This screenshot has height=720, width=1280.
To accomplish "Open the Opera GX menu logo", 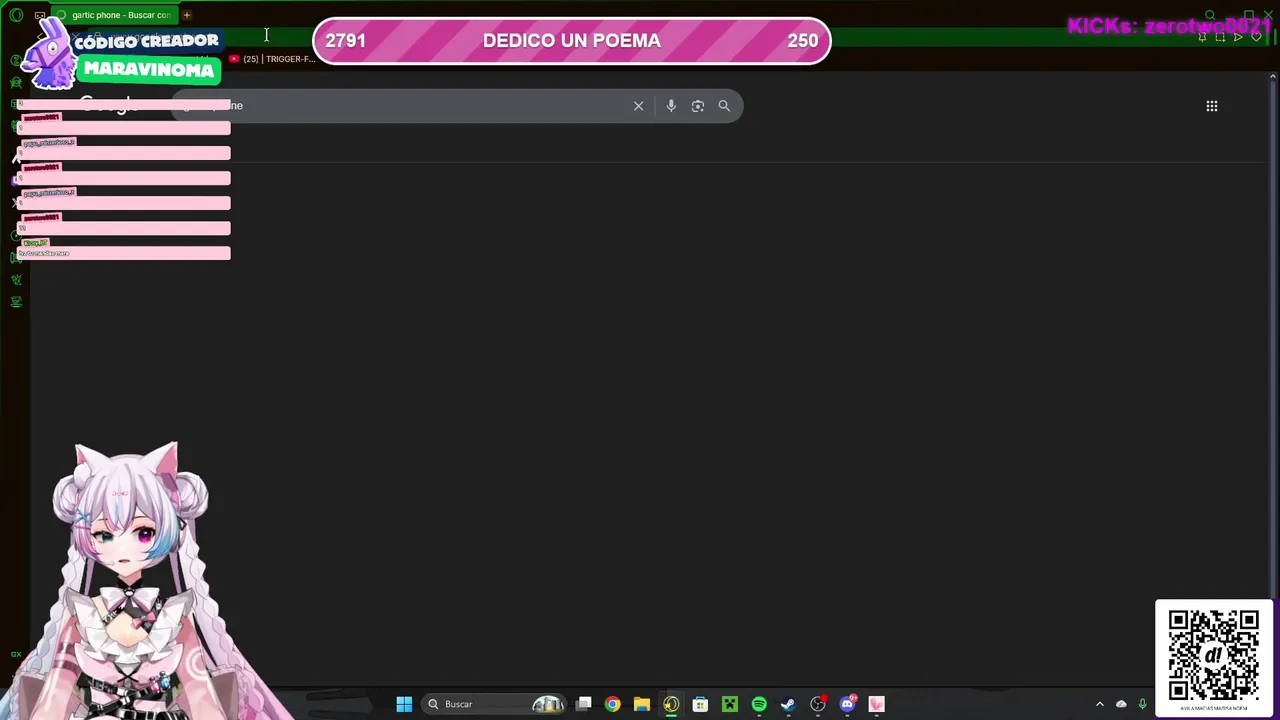I will click(x=16, y=15).
